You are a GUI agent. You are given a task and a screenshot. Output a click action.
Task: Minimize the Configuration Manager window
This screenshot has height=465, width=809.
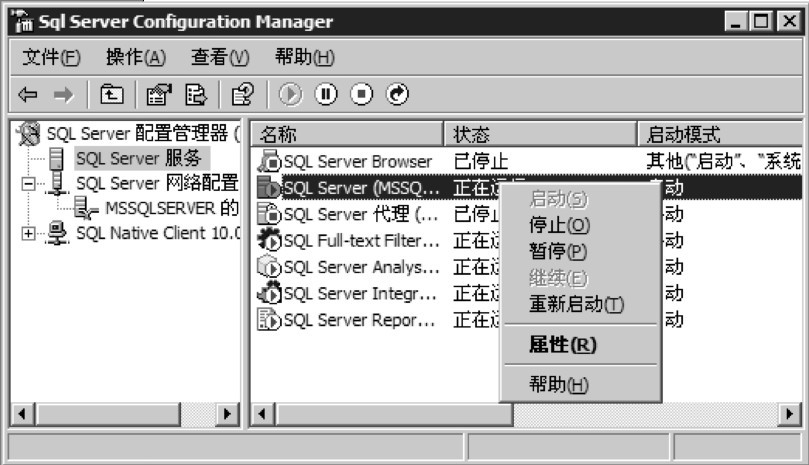pyautogui.click(x=736, y=21)
